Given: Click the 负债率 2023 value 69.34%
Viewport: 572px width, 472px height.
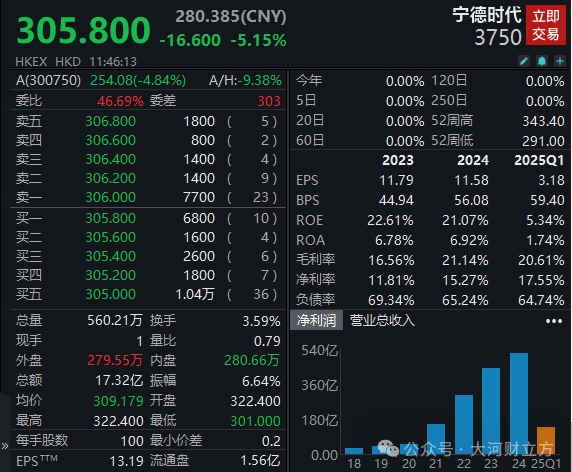Looking at the screenshot, I should [x=391, y=301].
